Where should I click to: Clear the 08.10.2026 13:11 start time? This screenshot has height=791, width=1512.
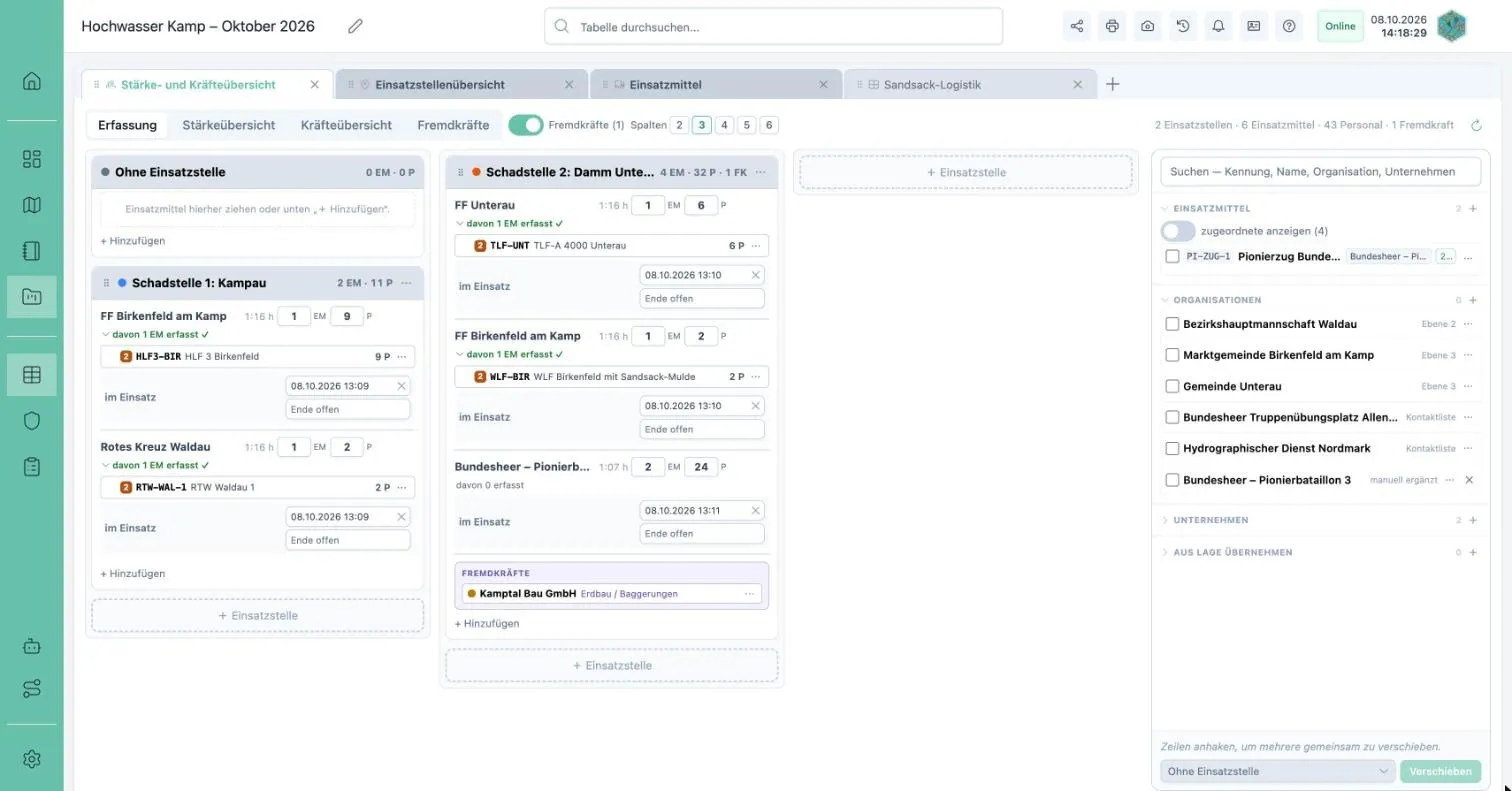(x=755, y=510)
